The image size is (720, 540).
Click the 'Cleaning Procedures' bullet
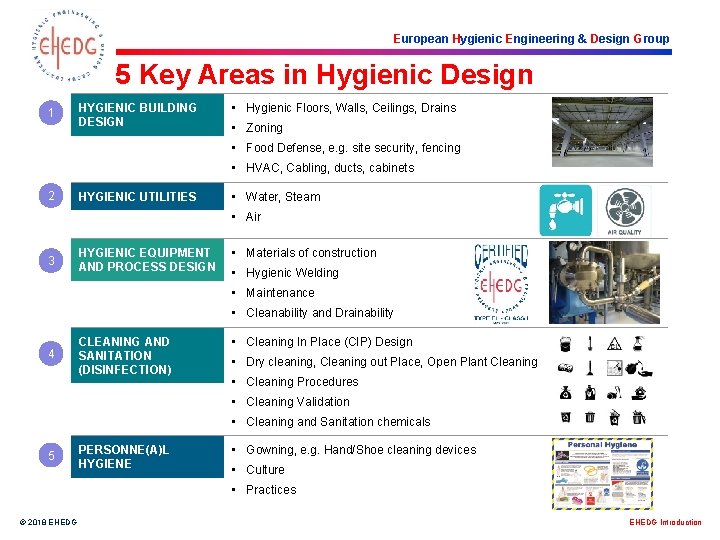[x=302, y=382]
